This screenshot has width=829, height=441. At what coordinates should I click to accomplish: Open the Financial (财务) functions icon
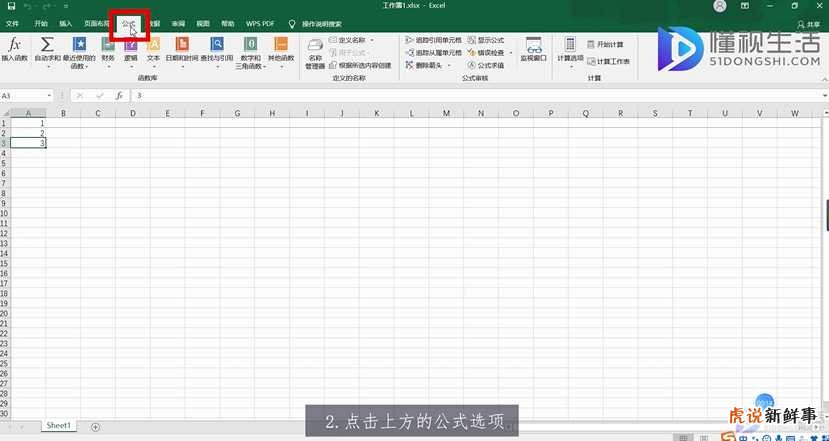click(x=108, y=44)
